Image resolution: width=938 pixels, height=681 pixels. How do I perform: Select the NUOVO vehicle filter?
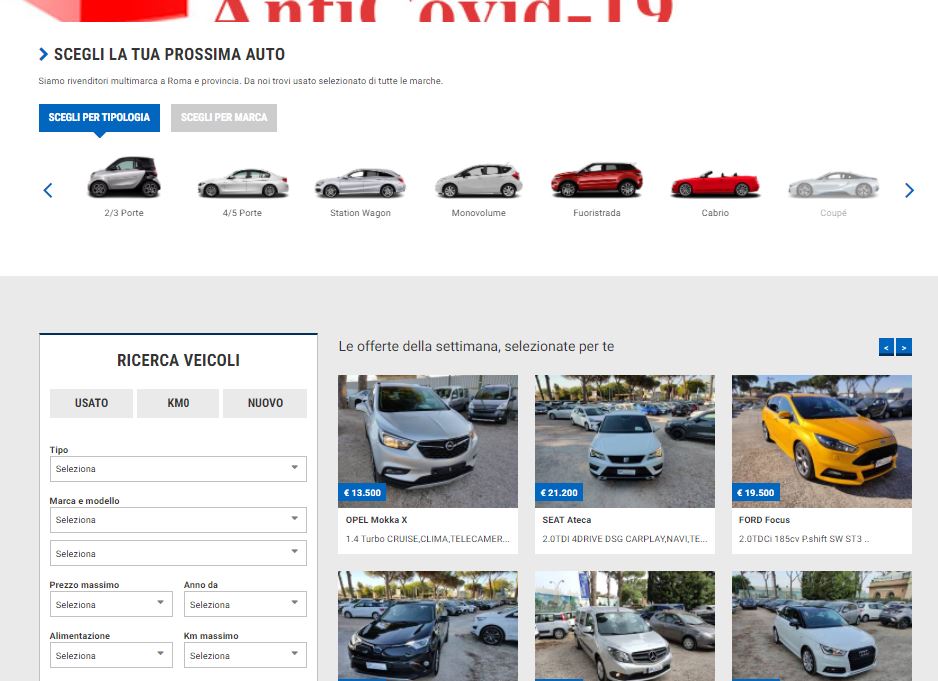point(265,403)
